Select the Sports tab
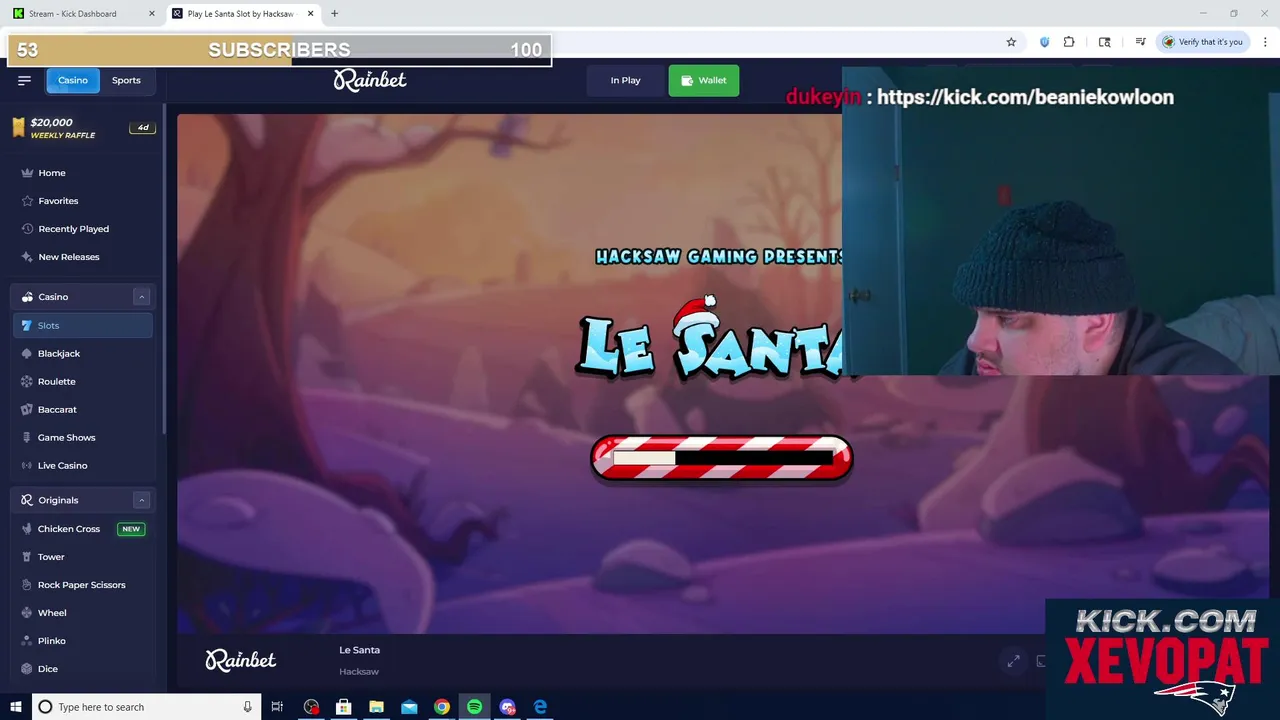The height and width of the screenshot is (720, 1280). click(x=126, y=80)
